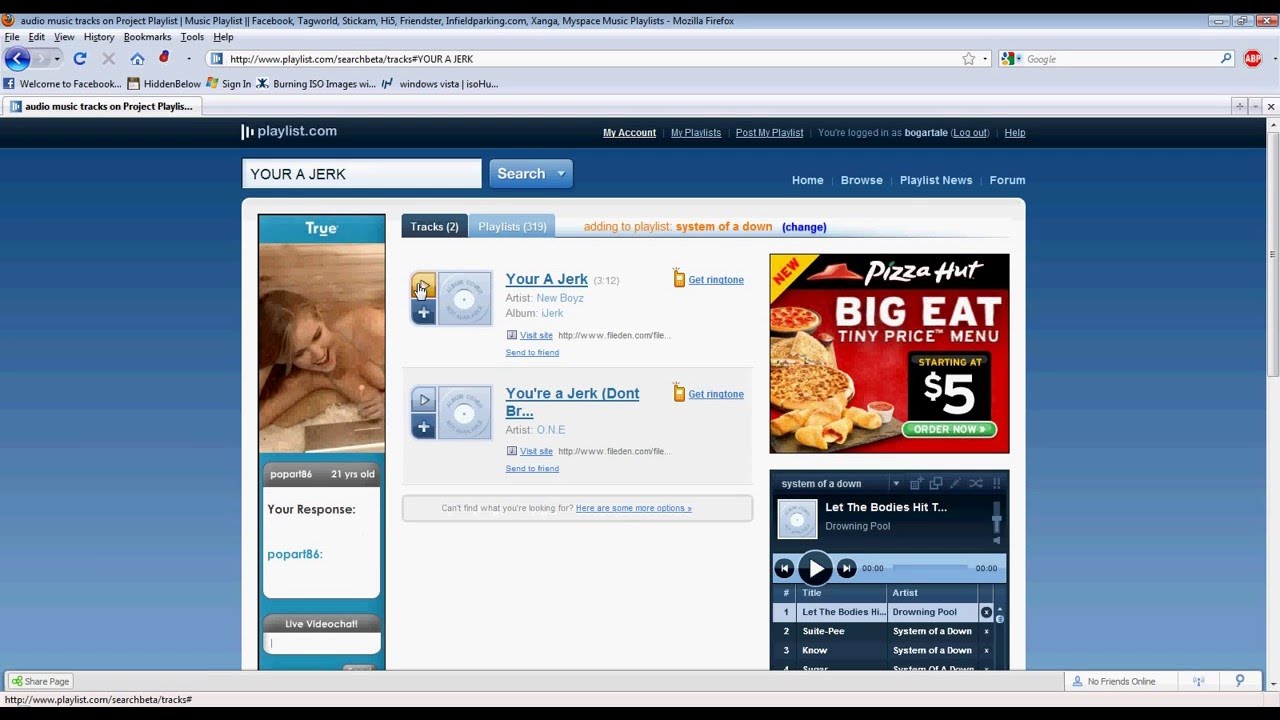Image resolution: width=1280 pixels, height=720 pixels.
Task: Switch to the Playlists (319) tab
Action: coord(512,227)
